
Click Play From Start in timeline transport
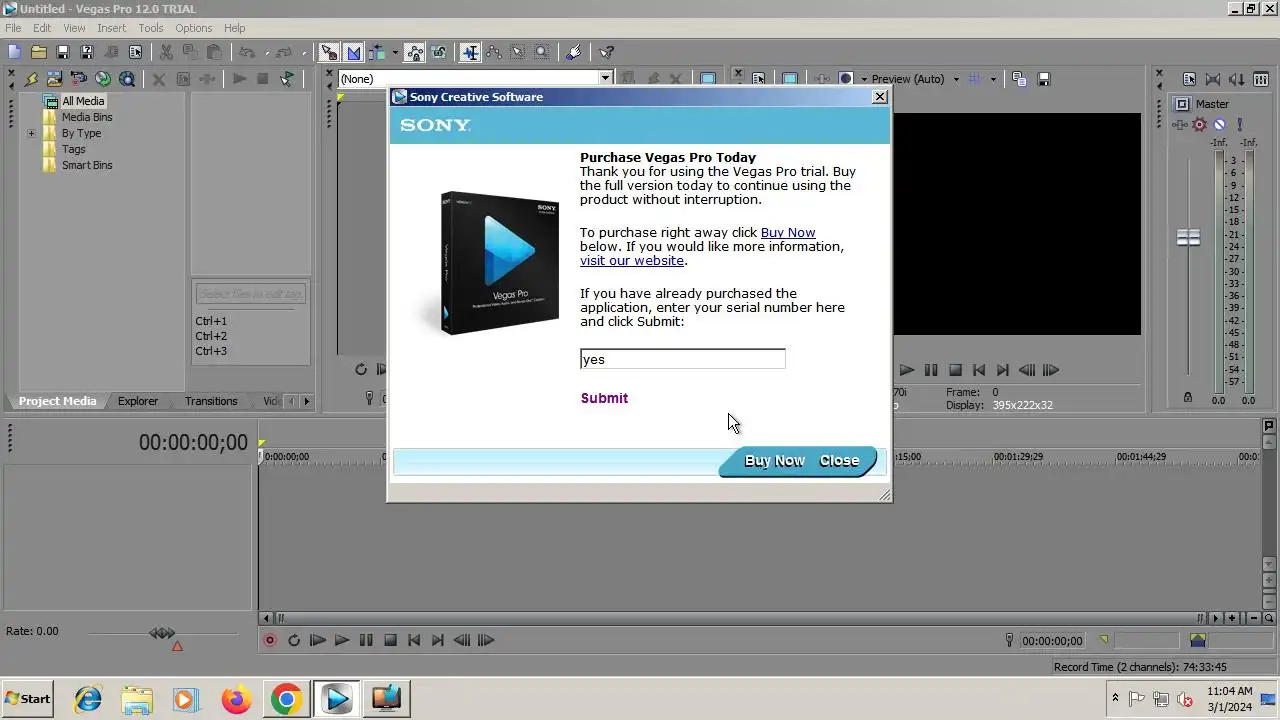pyautogui.click(x=318, y=640)
